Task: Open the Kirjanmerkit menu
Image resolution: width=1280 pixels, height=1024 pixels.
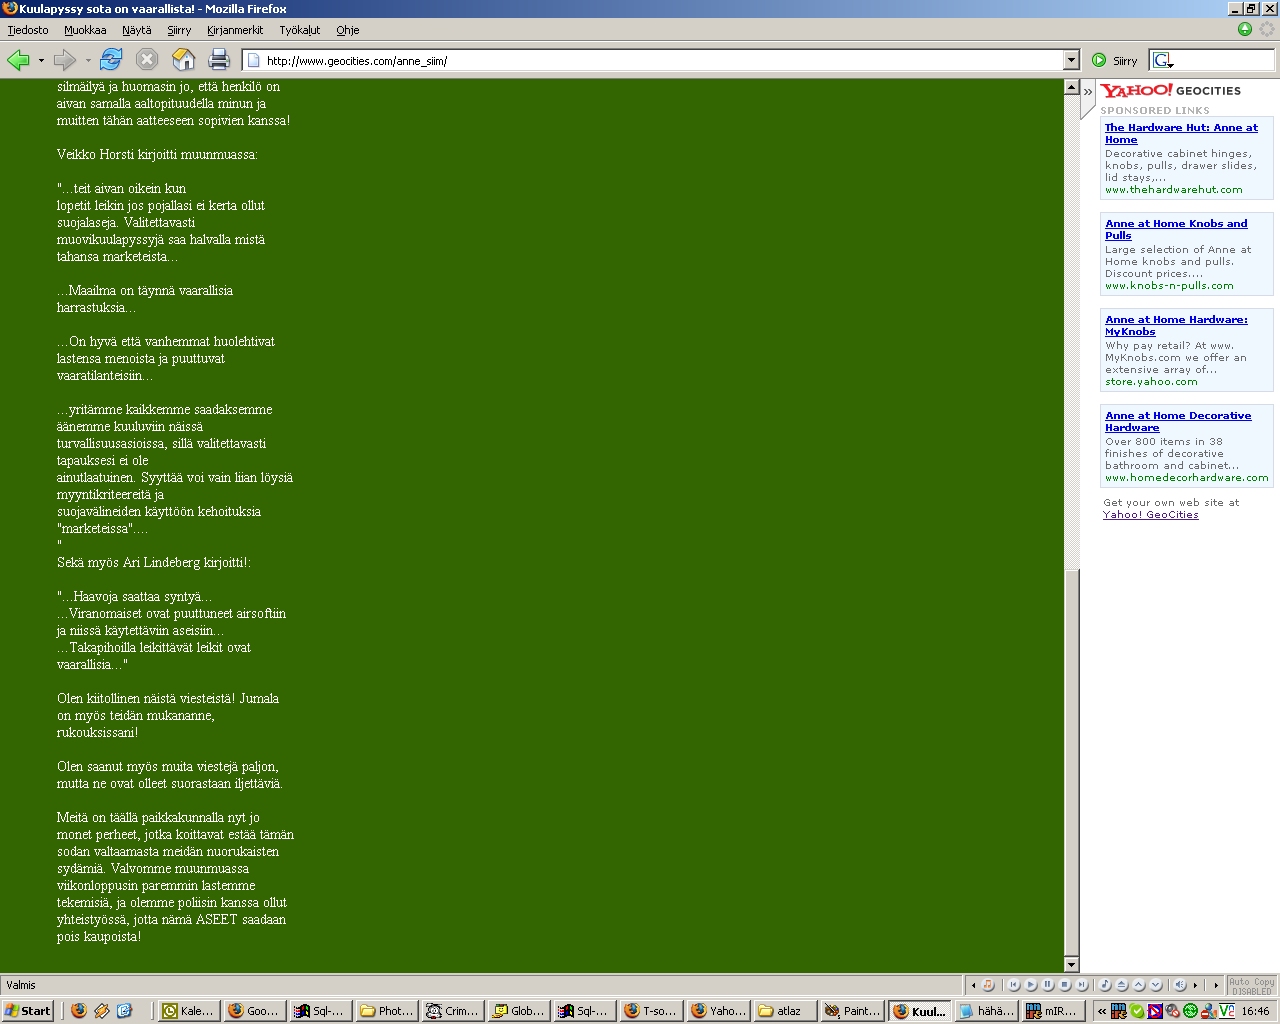Action: coord(235,30)
